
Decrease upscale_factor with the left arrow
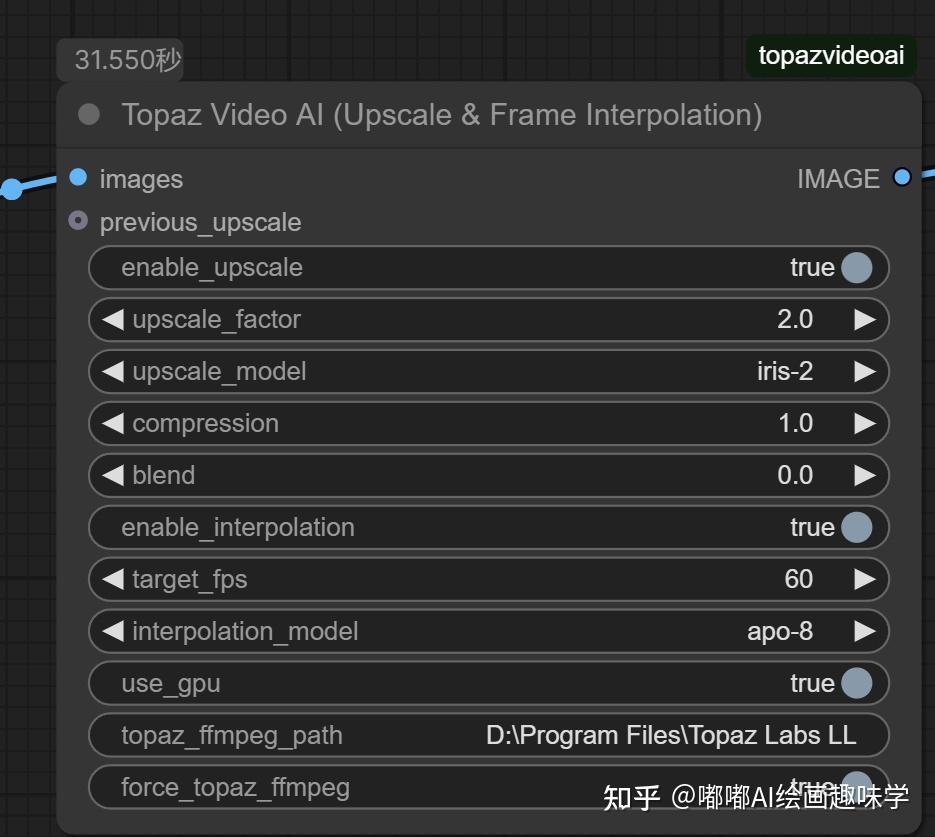[x=113, y=319]
